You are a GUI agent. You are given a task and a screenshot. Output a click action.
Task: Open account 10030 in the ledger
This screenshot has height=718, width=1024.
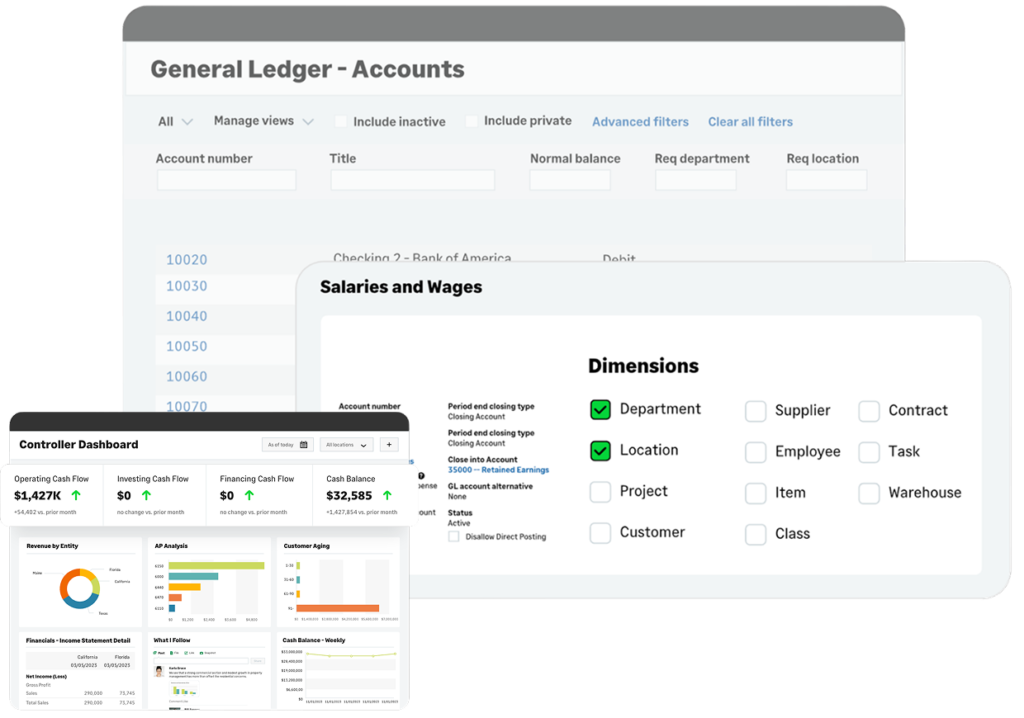point(186,286)
